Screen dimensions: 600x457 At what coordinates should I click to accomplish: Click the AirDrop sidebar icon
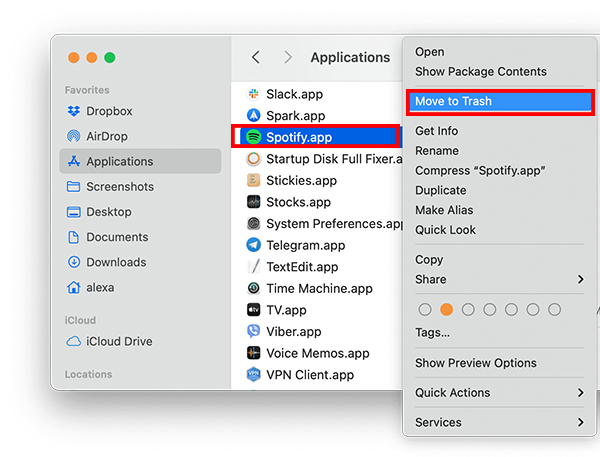tap(73, 136)
